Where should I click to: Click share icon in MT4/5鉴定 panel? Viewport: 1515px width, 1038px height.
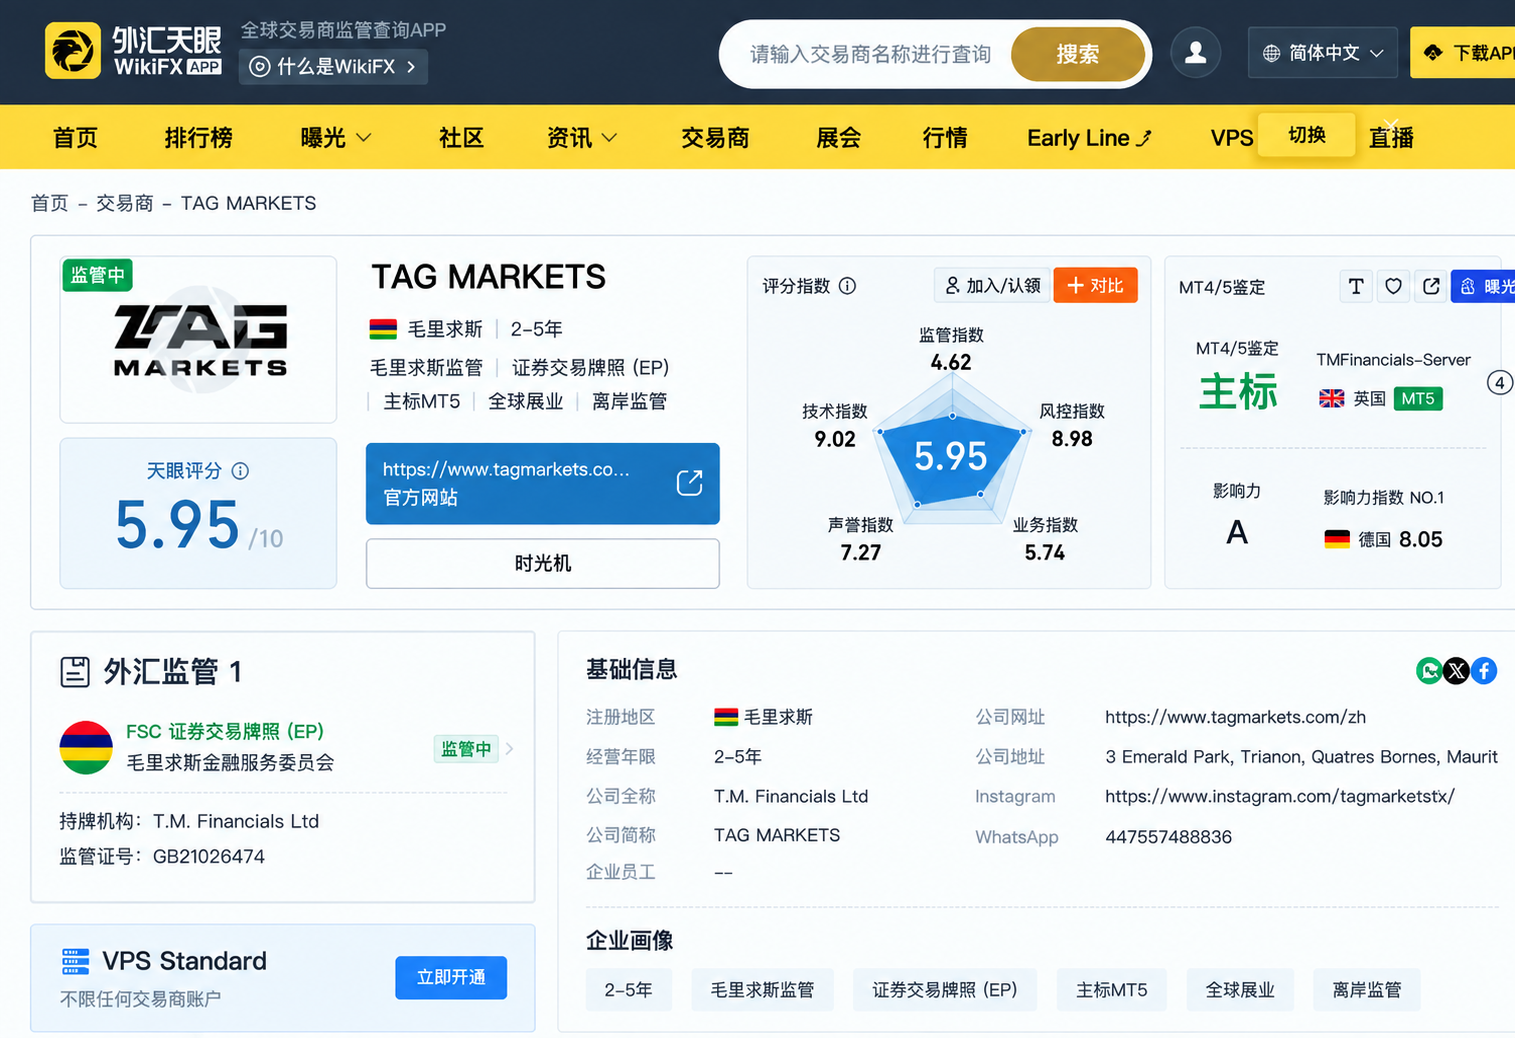(x=1431, y=287)
